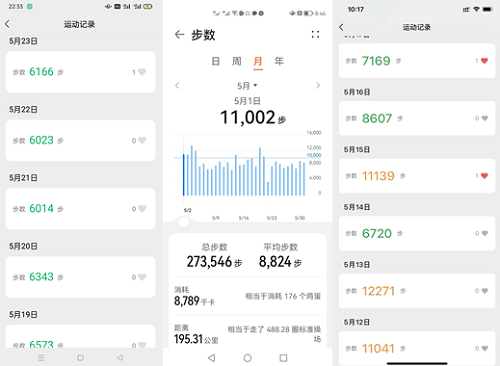Go to the next month with the right chevron
The height and width of the screenshot is (366, 500).
(x=318, y=86)
